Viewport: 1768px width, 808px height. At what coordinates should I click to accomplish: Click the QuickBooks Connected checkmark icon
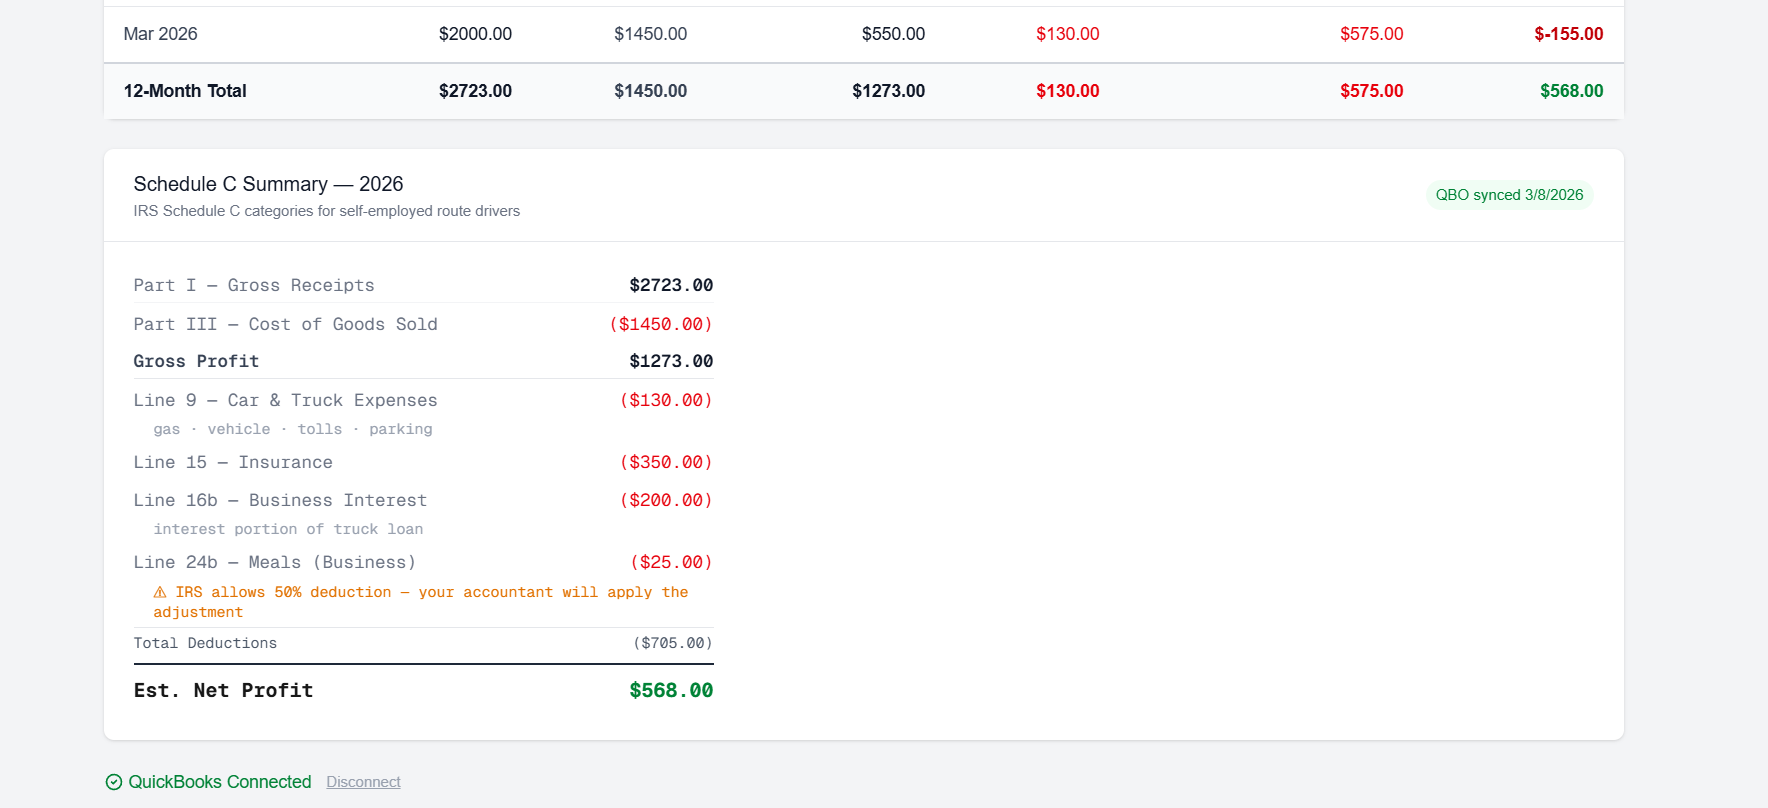pyautogui.click(x=114, y=782)
